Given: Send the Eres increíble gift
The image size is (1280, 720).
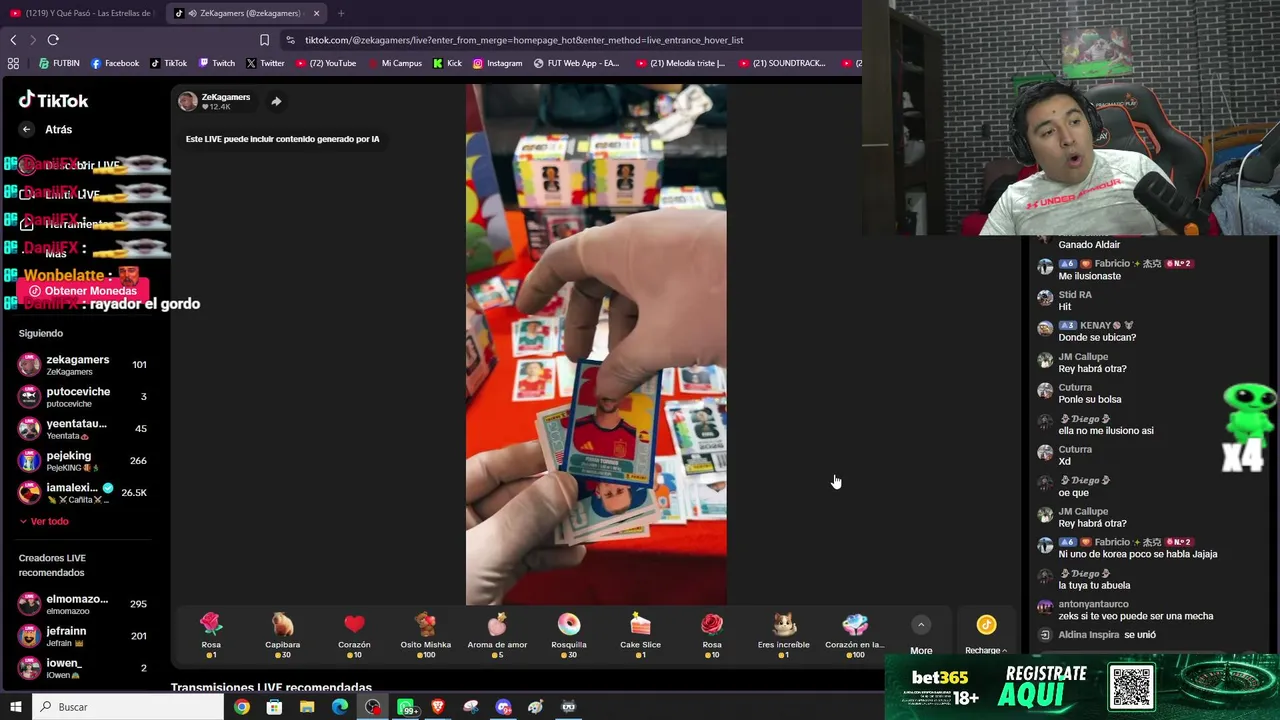Looking at the screenshot, I should [784, 635].
